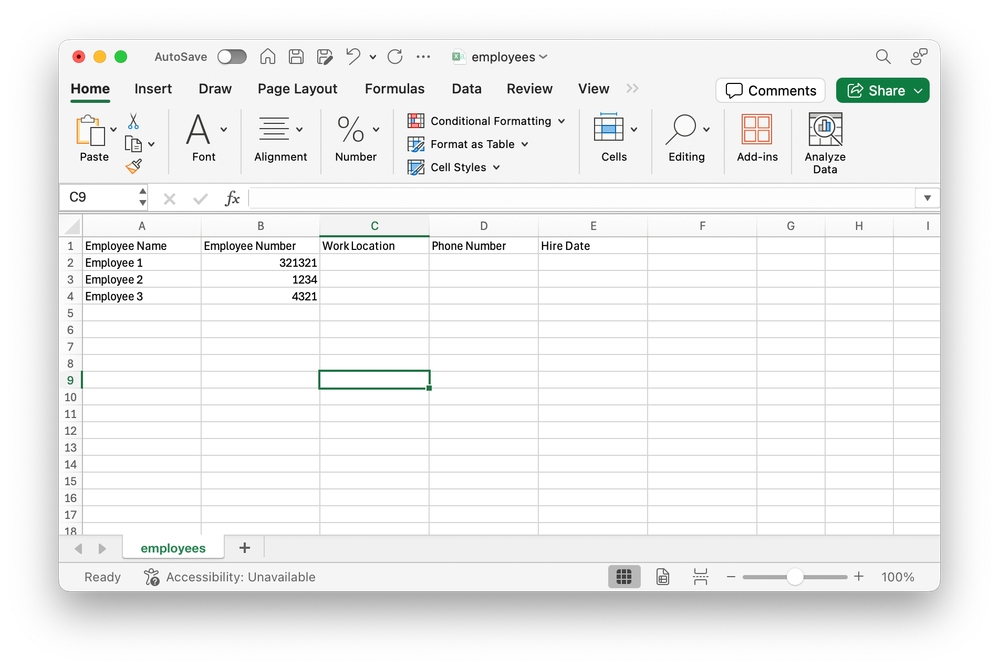999x669 pixels.
Task: Add a new sheet with the plus button
Action: pyautogui.click(x=244, y=548)
